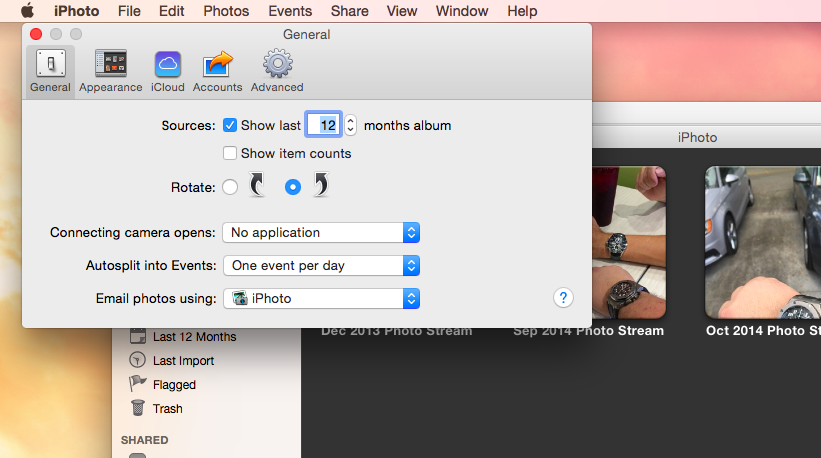Click the Last 12 Months calendar icon
821x458 pixels.
click(138, 336)
